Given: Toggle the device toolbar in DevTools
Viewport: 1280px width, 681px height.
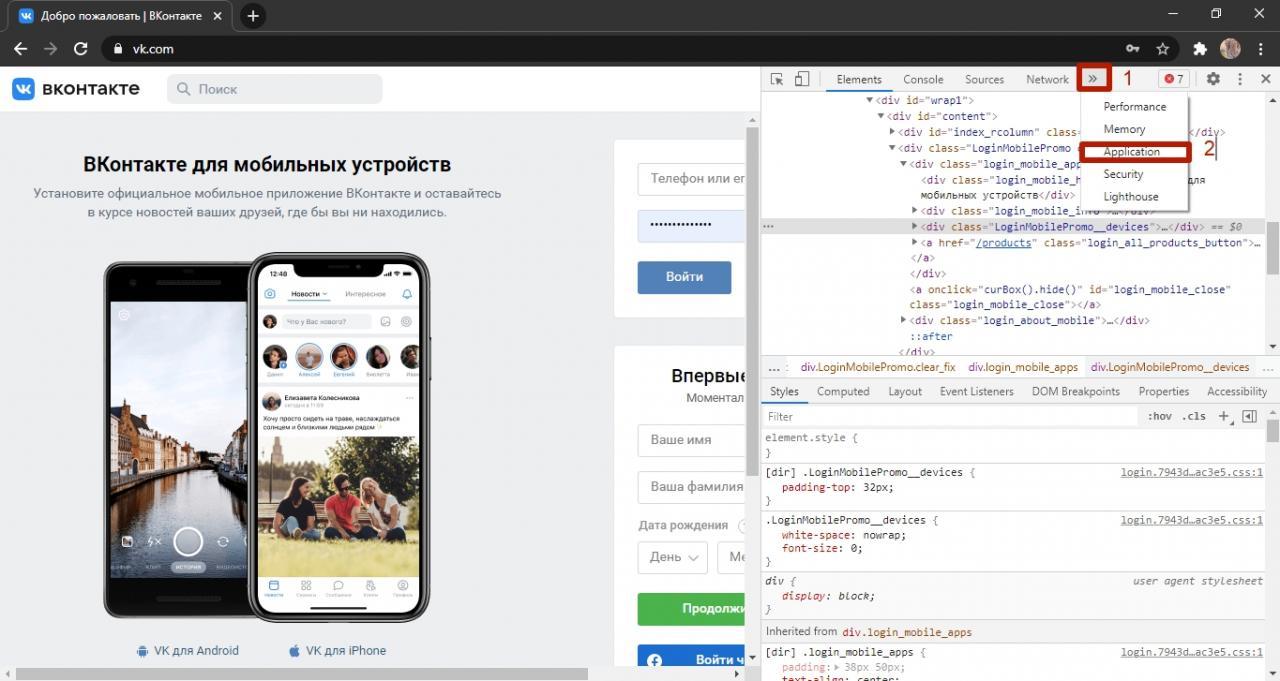Looking at the screenshot, I should (x=801, y=79).
